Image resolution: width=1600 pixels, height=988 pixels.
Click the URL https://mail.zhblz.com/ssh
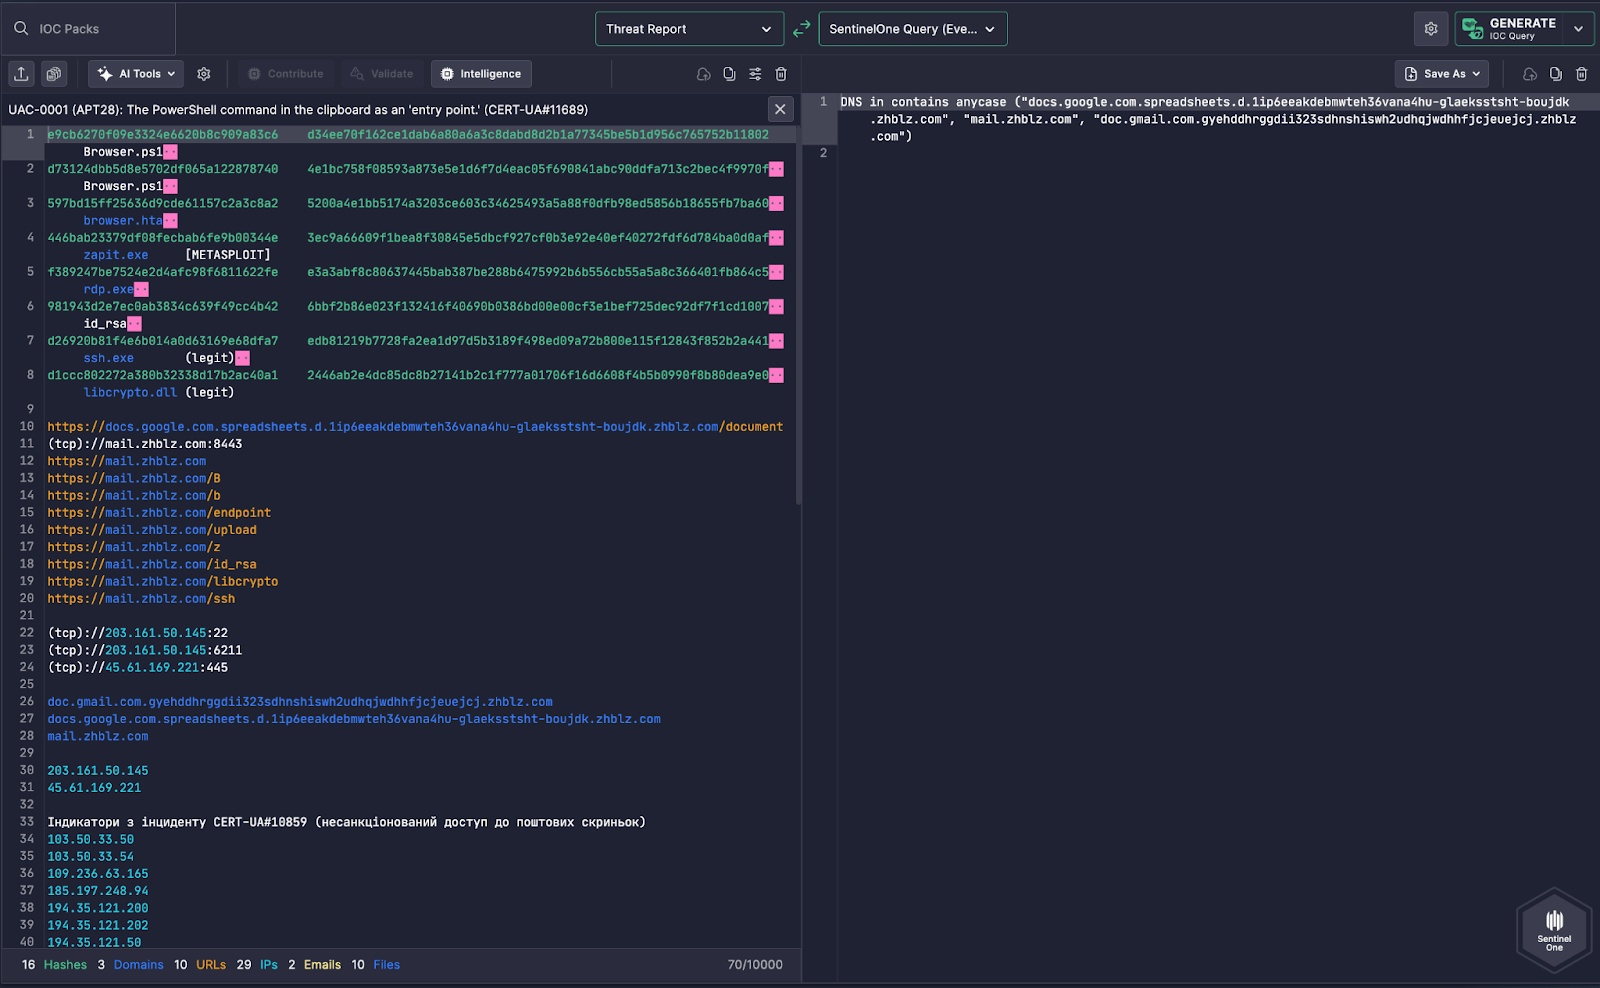tap(141, 599)
